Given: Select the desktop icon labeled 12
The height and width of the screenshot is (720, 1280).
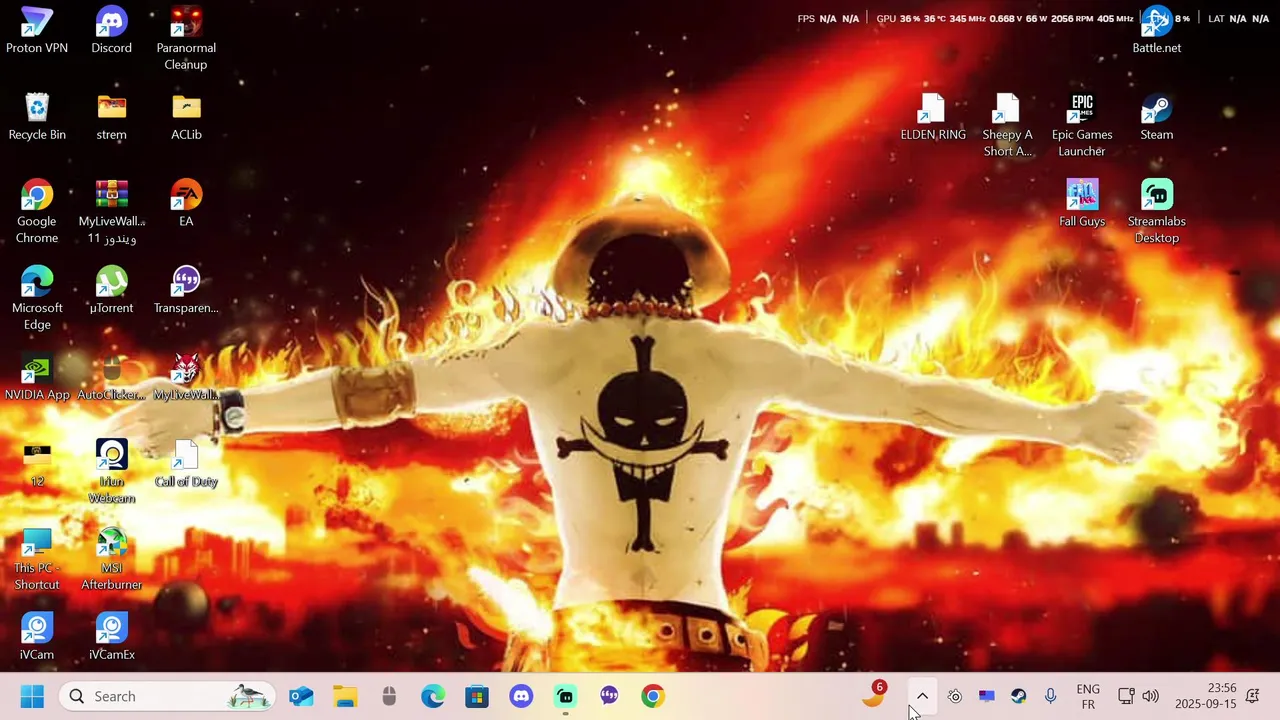Looking at the screenshot, I should click(37, 464).
